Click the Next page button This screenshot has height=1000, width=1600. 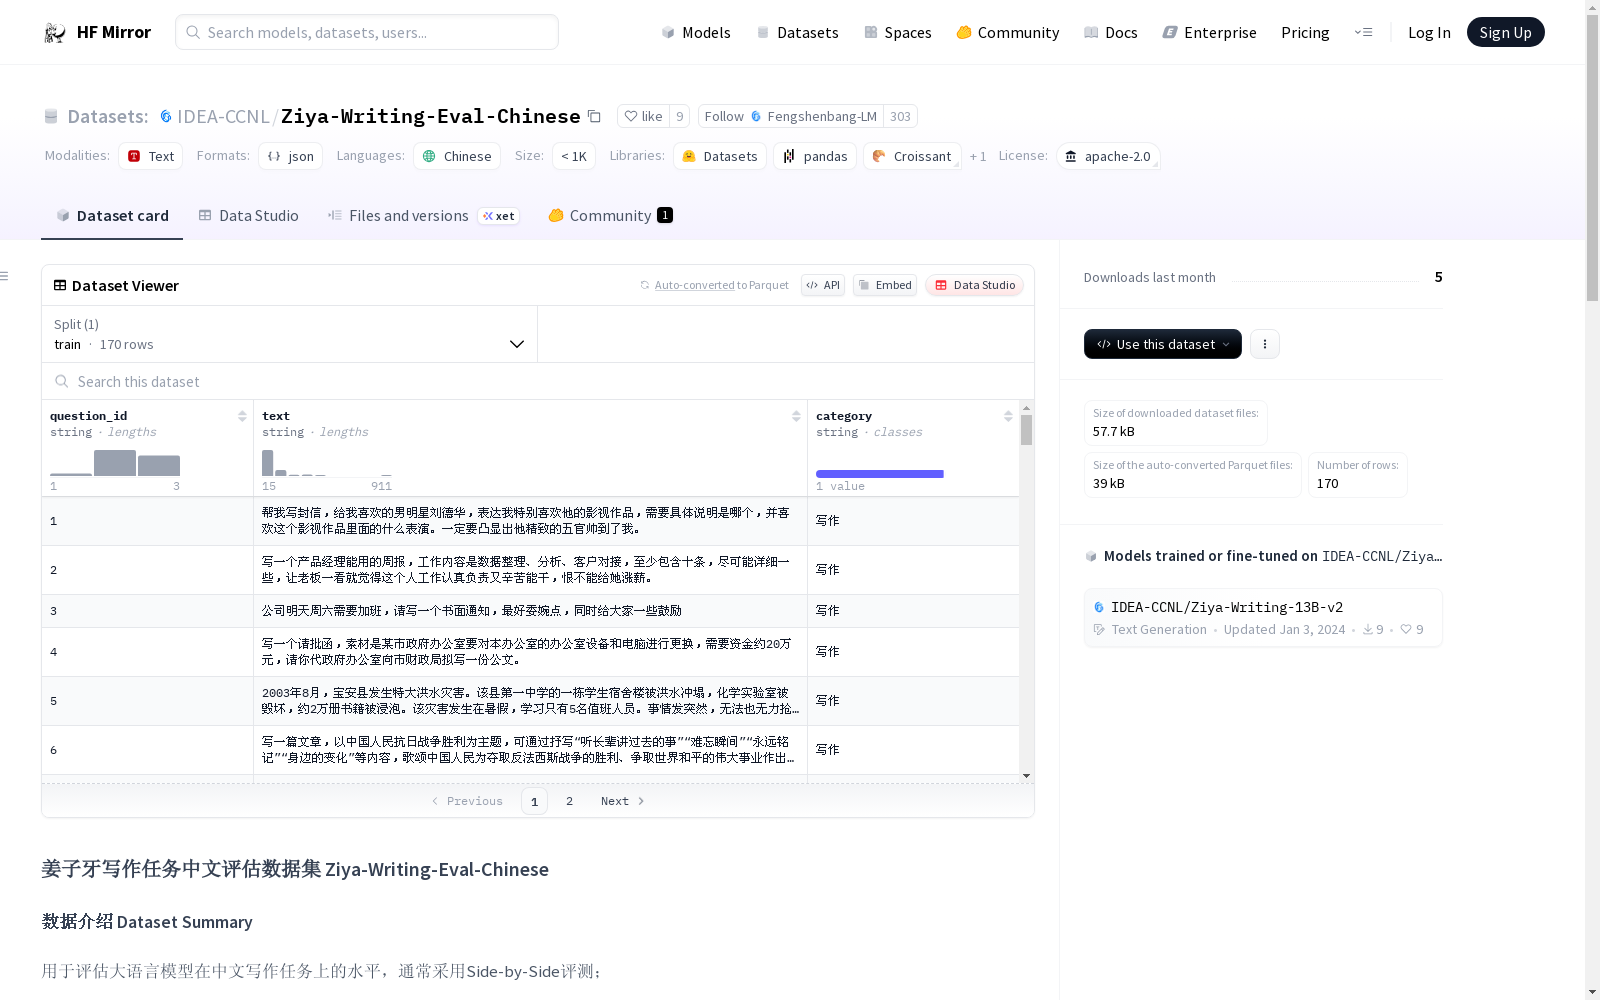622,801
